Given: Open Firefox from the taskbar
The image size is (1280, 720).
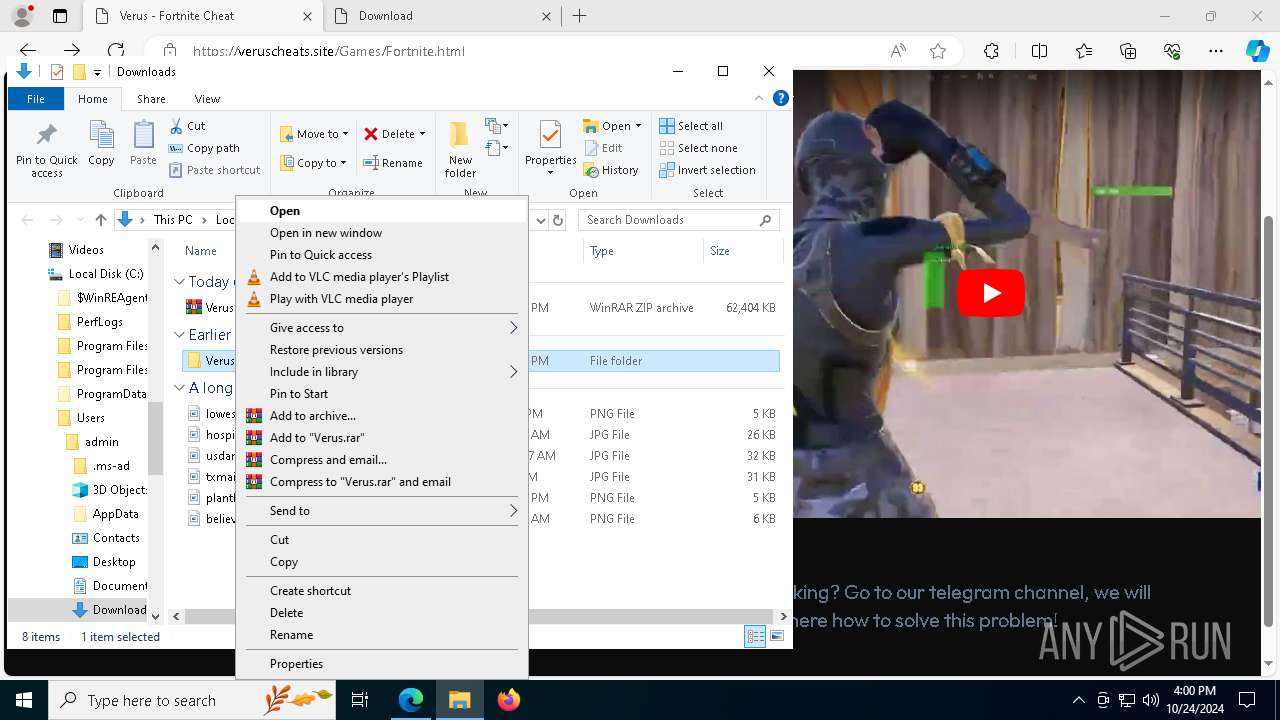Looking at the screenshot, I should [x=509, y=700].
